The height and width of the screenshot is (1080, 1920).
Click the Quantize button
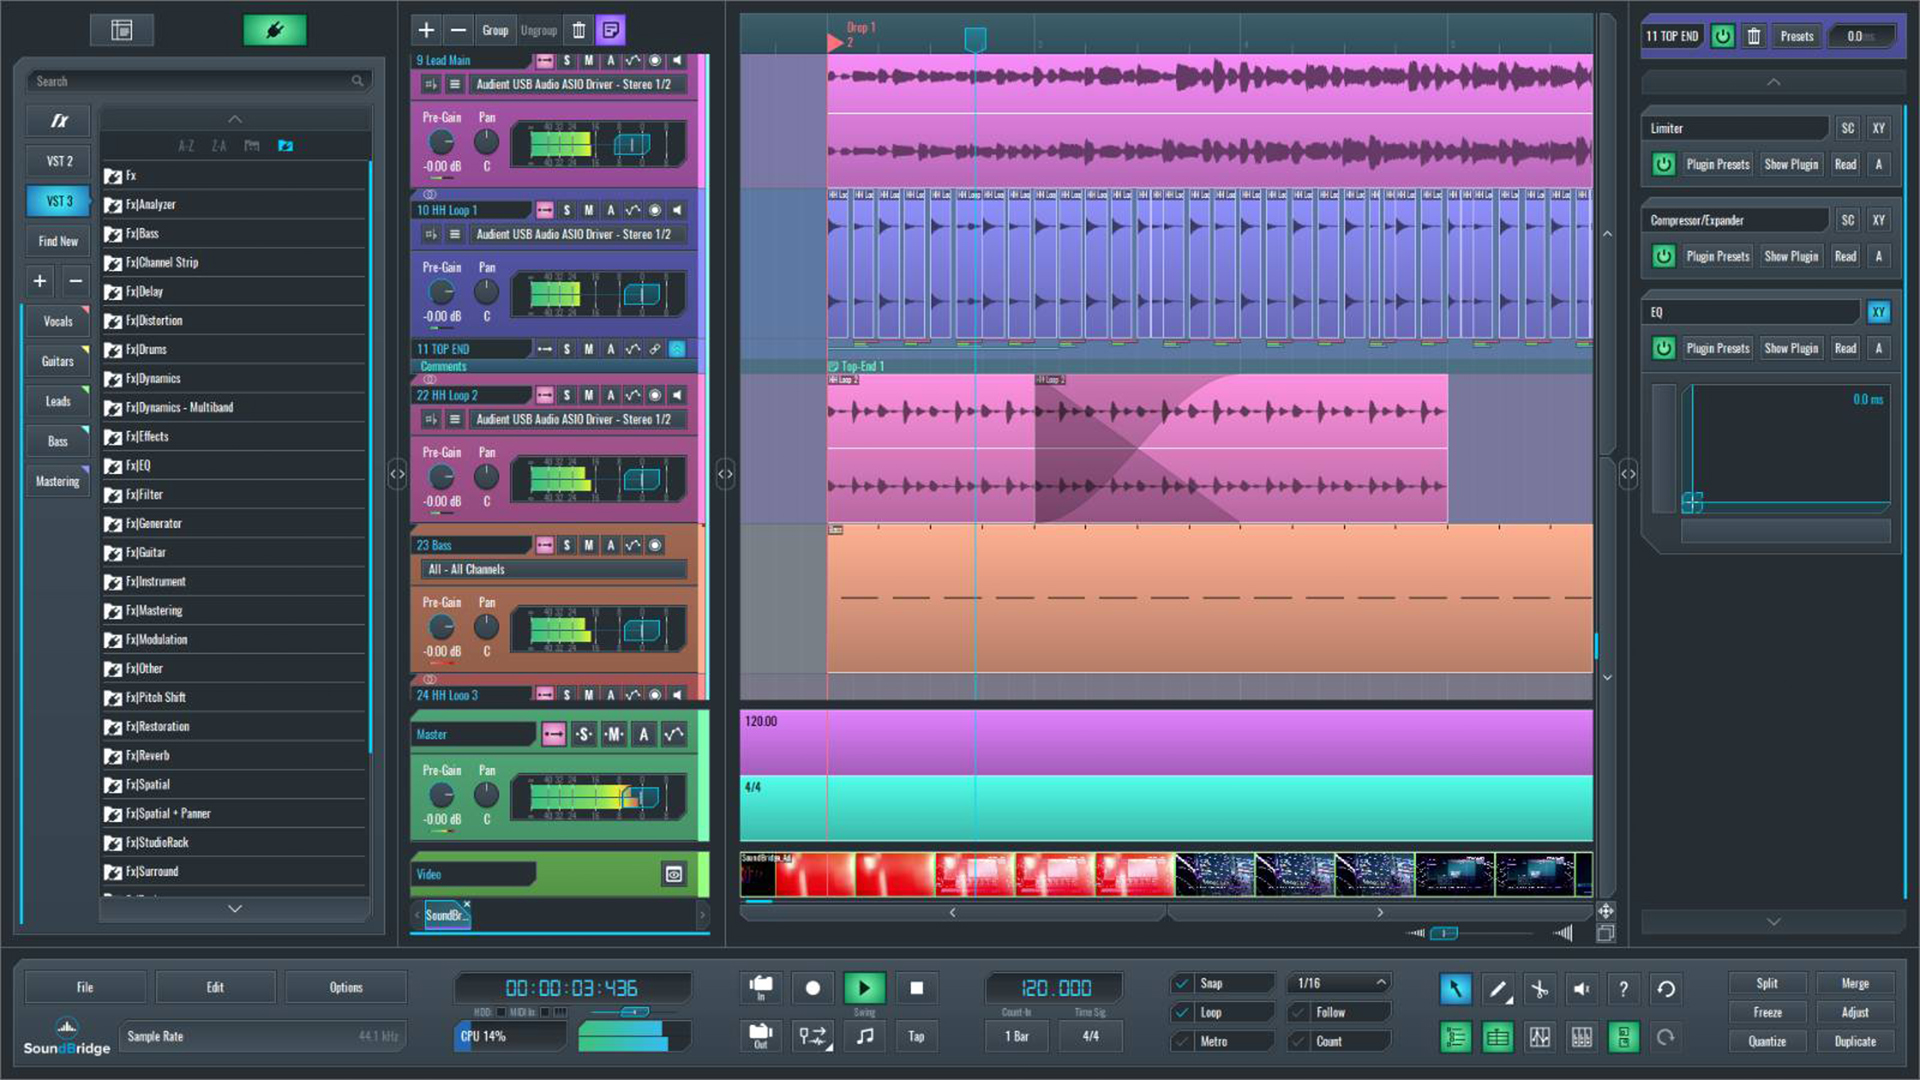pyautogui.click(x=1767, y=1041)
